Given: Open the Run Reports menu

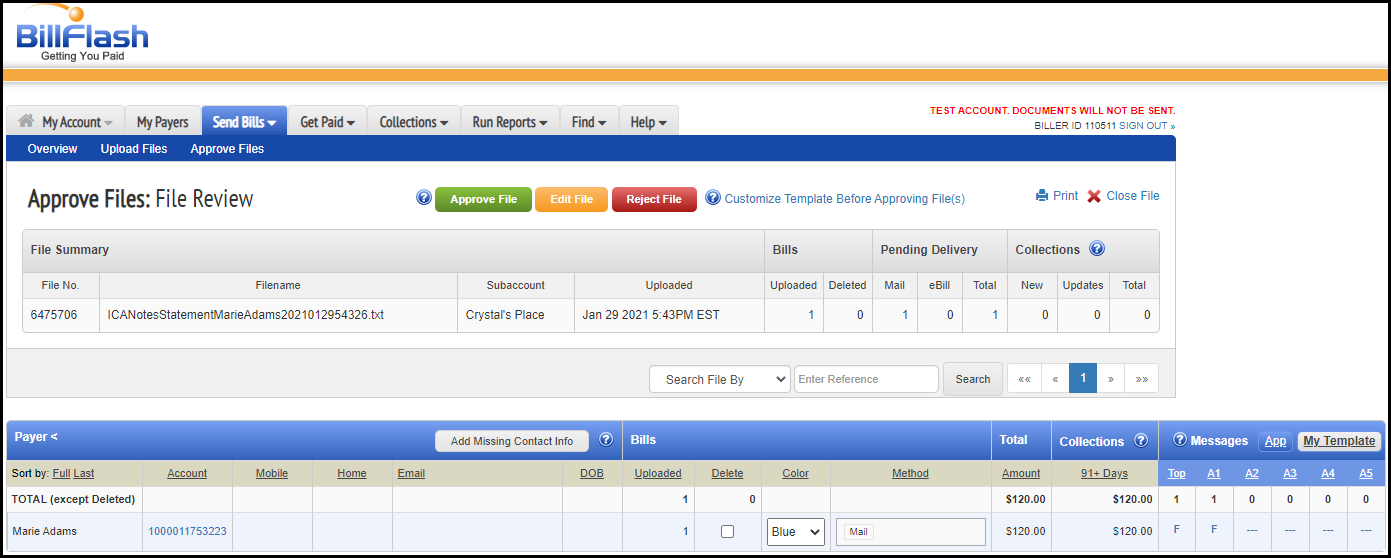Looking at the screenshot, I should pyautogui.click(x=509, y=122).
